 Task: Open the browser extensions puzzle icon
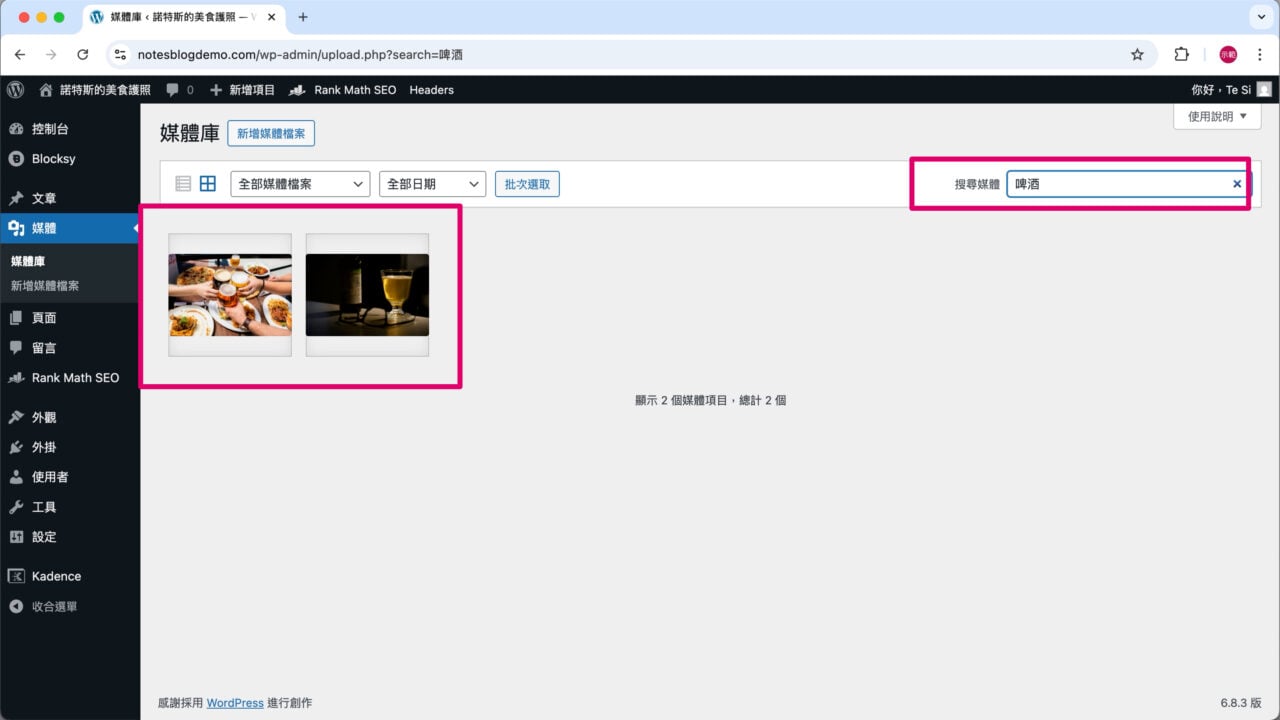[1181, 55]
